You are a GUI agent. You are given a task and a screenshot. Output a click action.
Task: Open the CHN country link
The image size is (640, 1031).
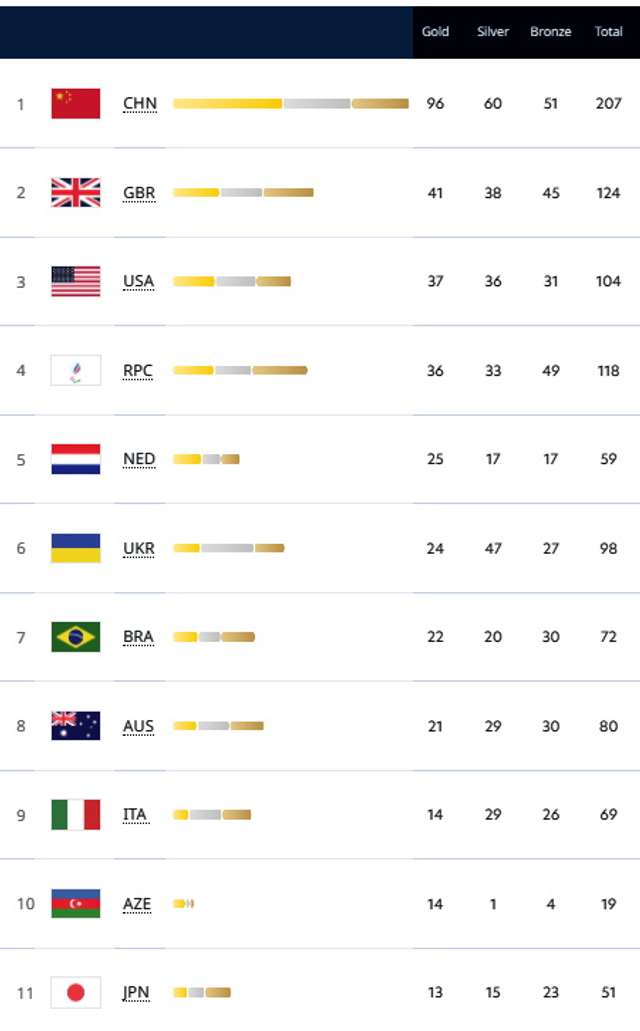point(139,104)
